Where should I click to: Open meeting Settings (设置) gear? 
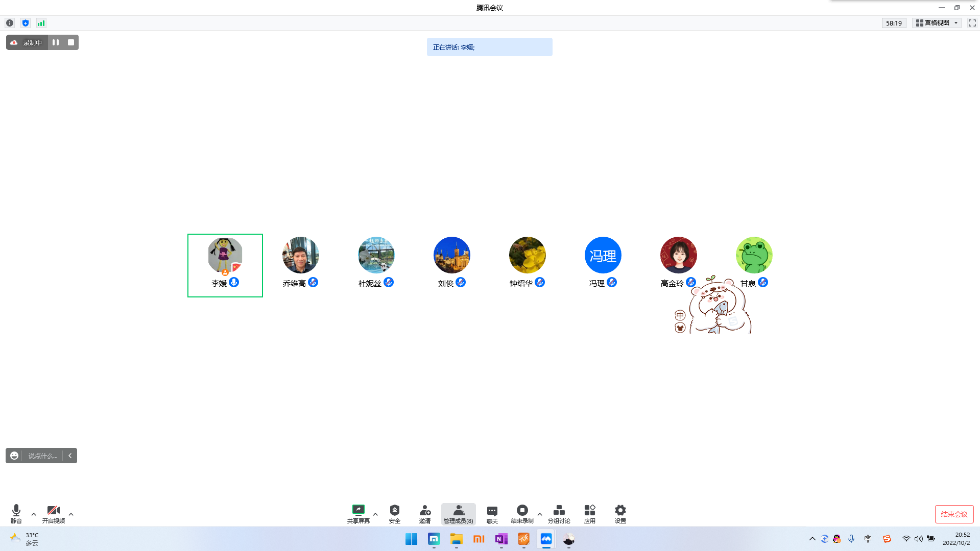point(620,512)
